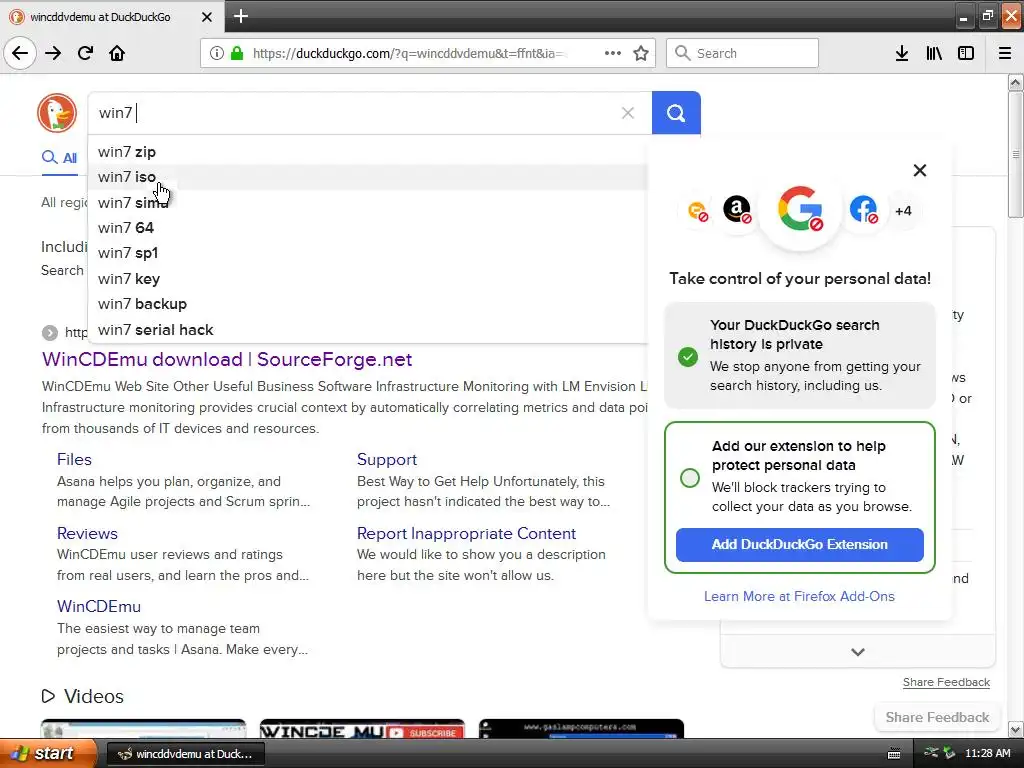Open Report Inappropriate Content sitelink
Image resolution: width=1024 pixels, height=768 pixels.
point(466,534)
